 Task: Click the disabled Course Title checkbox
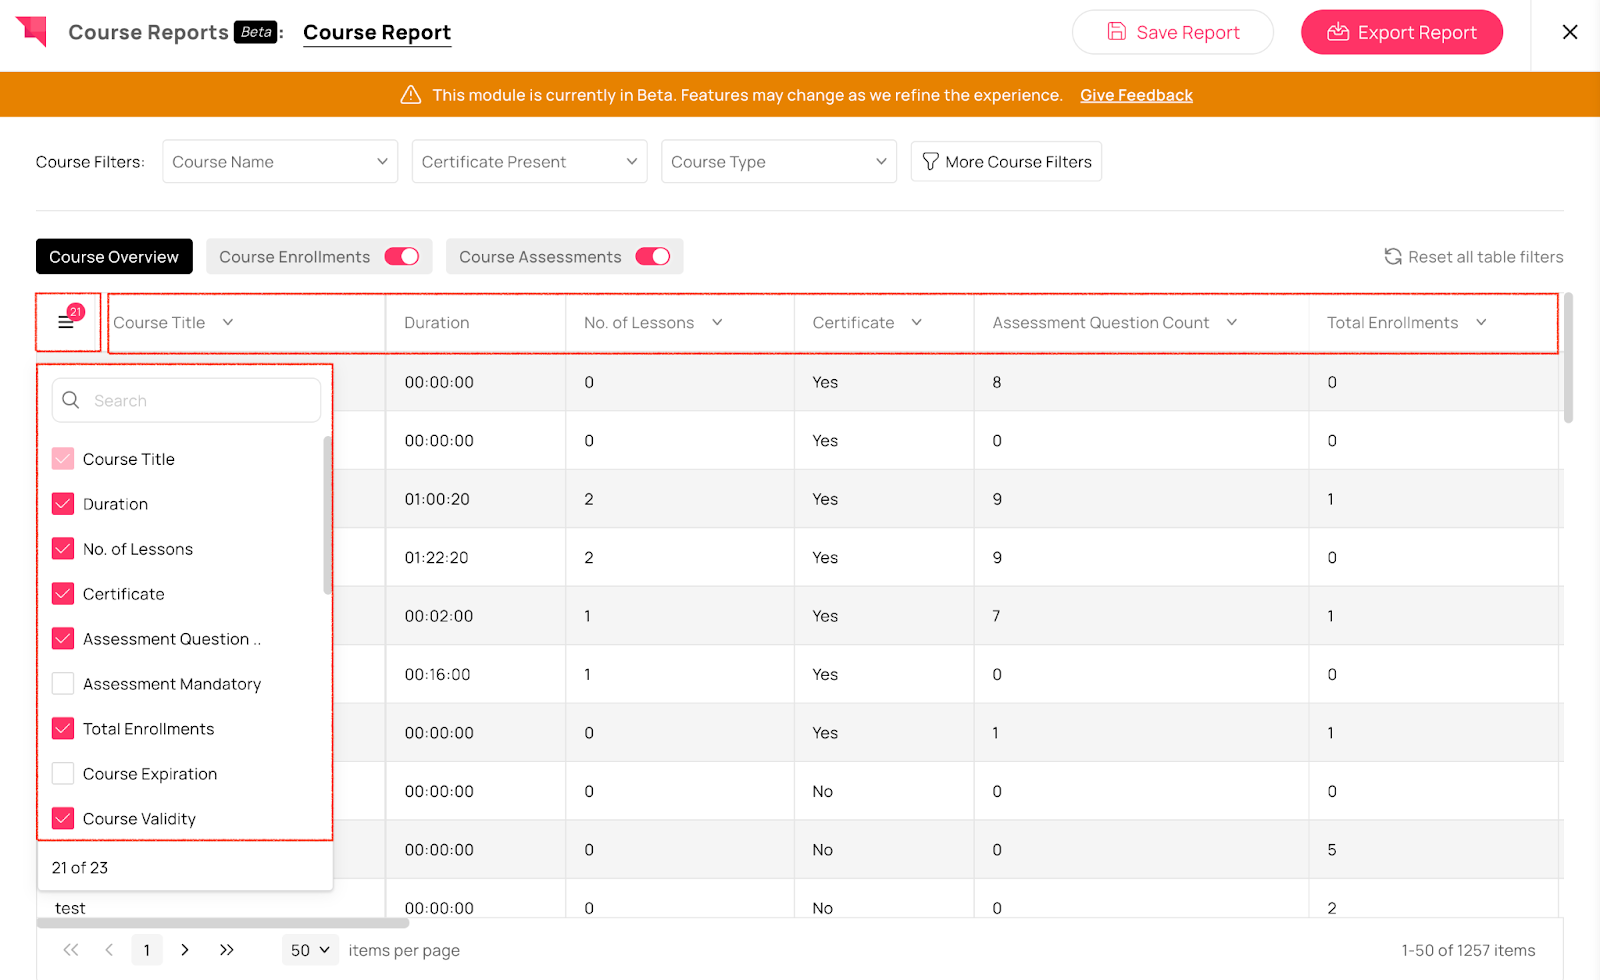[63, 459]
